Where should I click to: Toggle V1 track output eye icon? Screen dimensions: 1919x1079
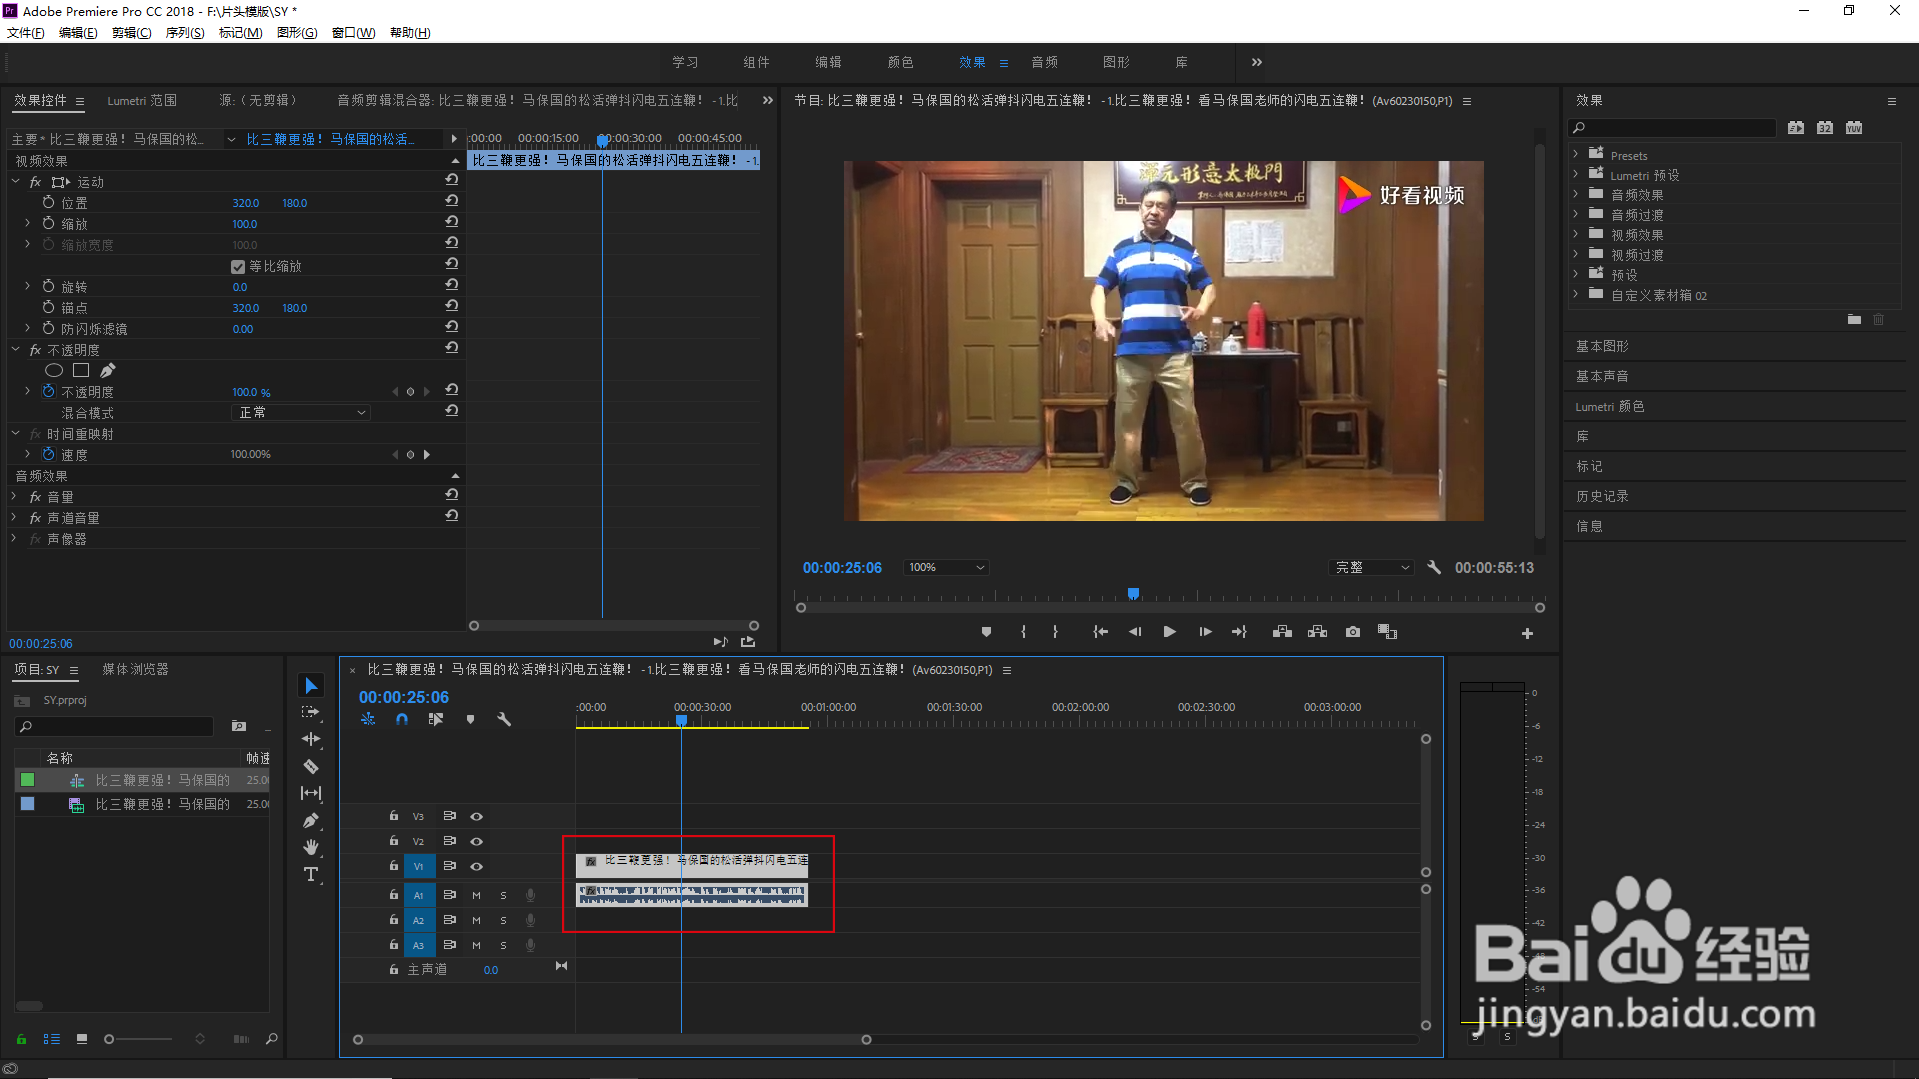tap(477, 866)
